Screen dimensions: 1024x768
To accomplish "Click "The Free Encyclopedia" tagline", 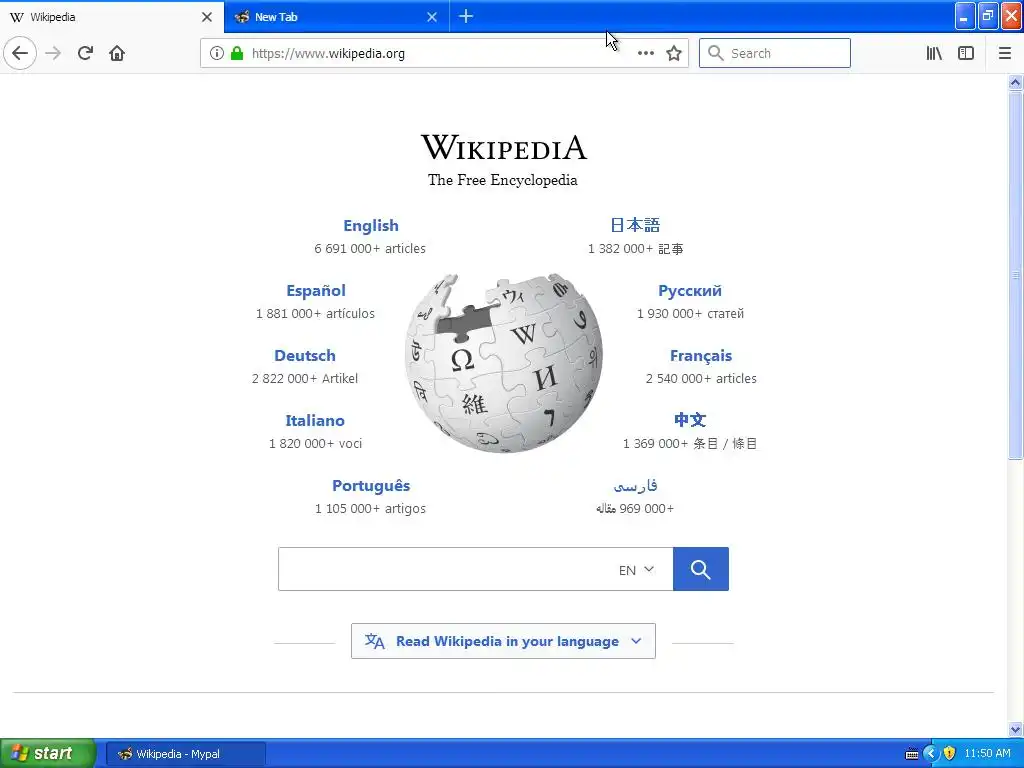I will tap(502, 180).
